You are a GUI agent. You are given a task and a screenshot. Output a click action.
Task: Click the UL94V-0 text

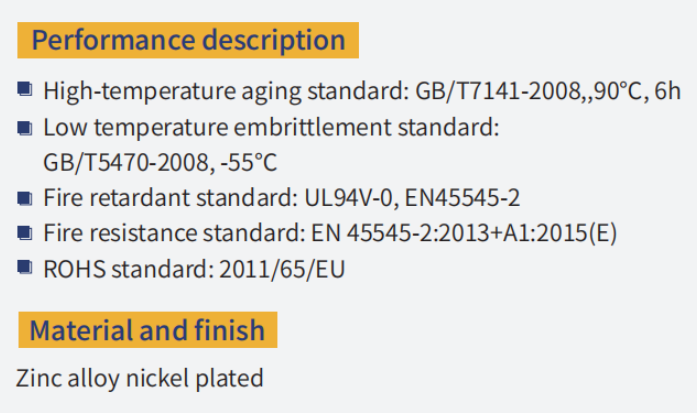[348, 198]
